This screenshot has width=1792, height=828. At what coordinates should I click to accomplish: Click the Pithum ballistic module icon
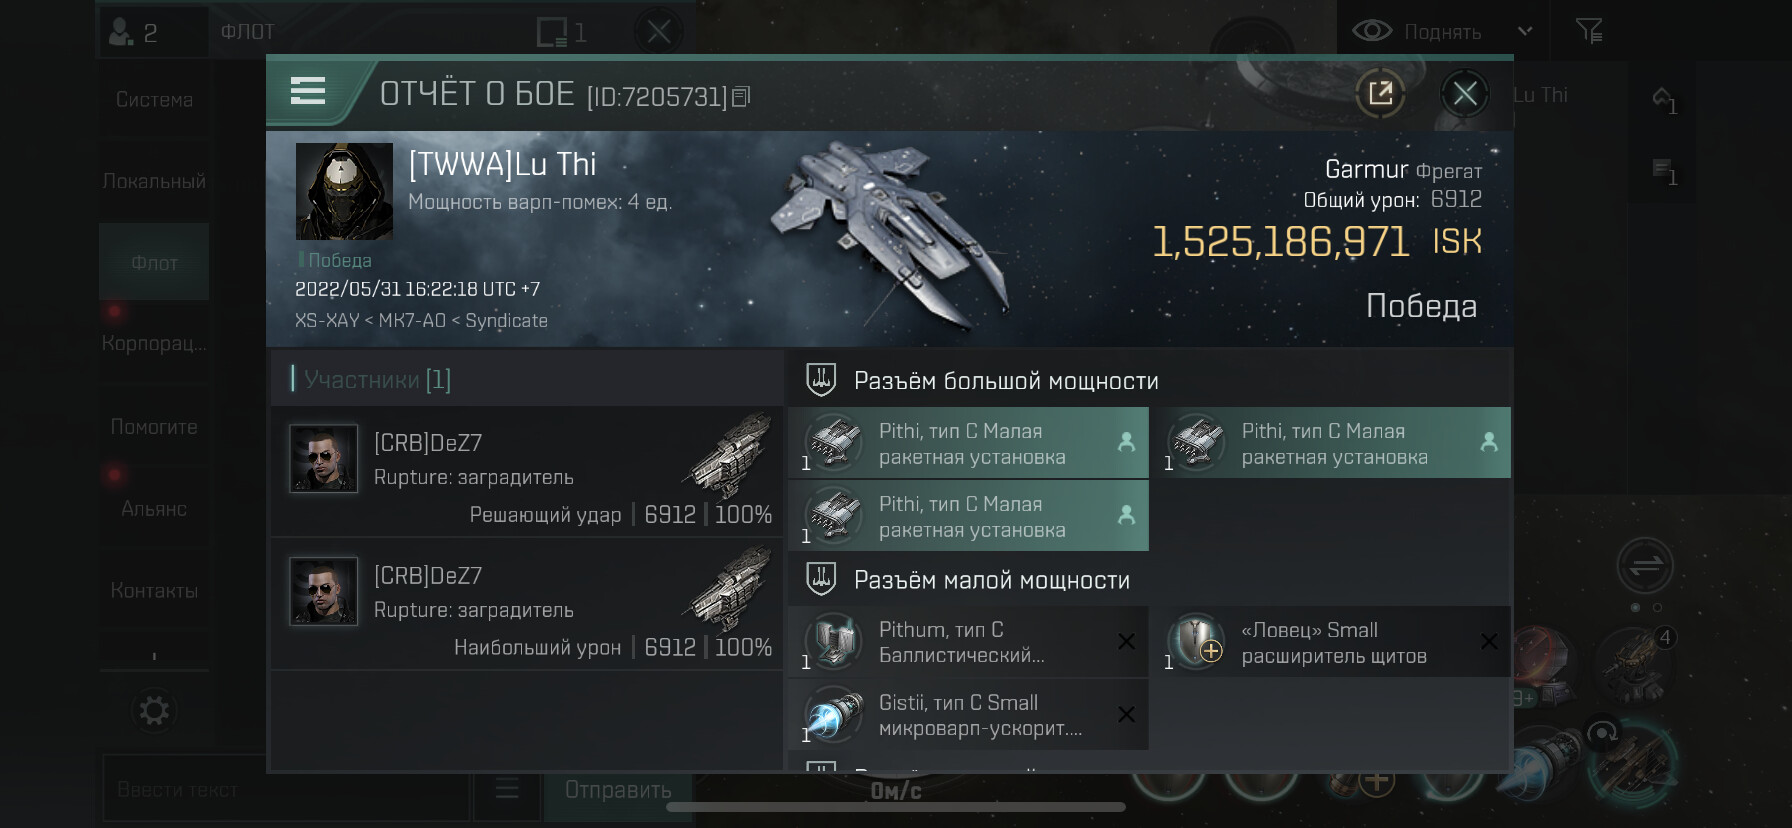(833, 641)
